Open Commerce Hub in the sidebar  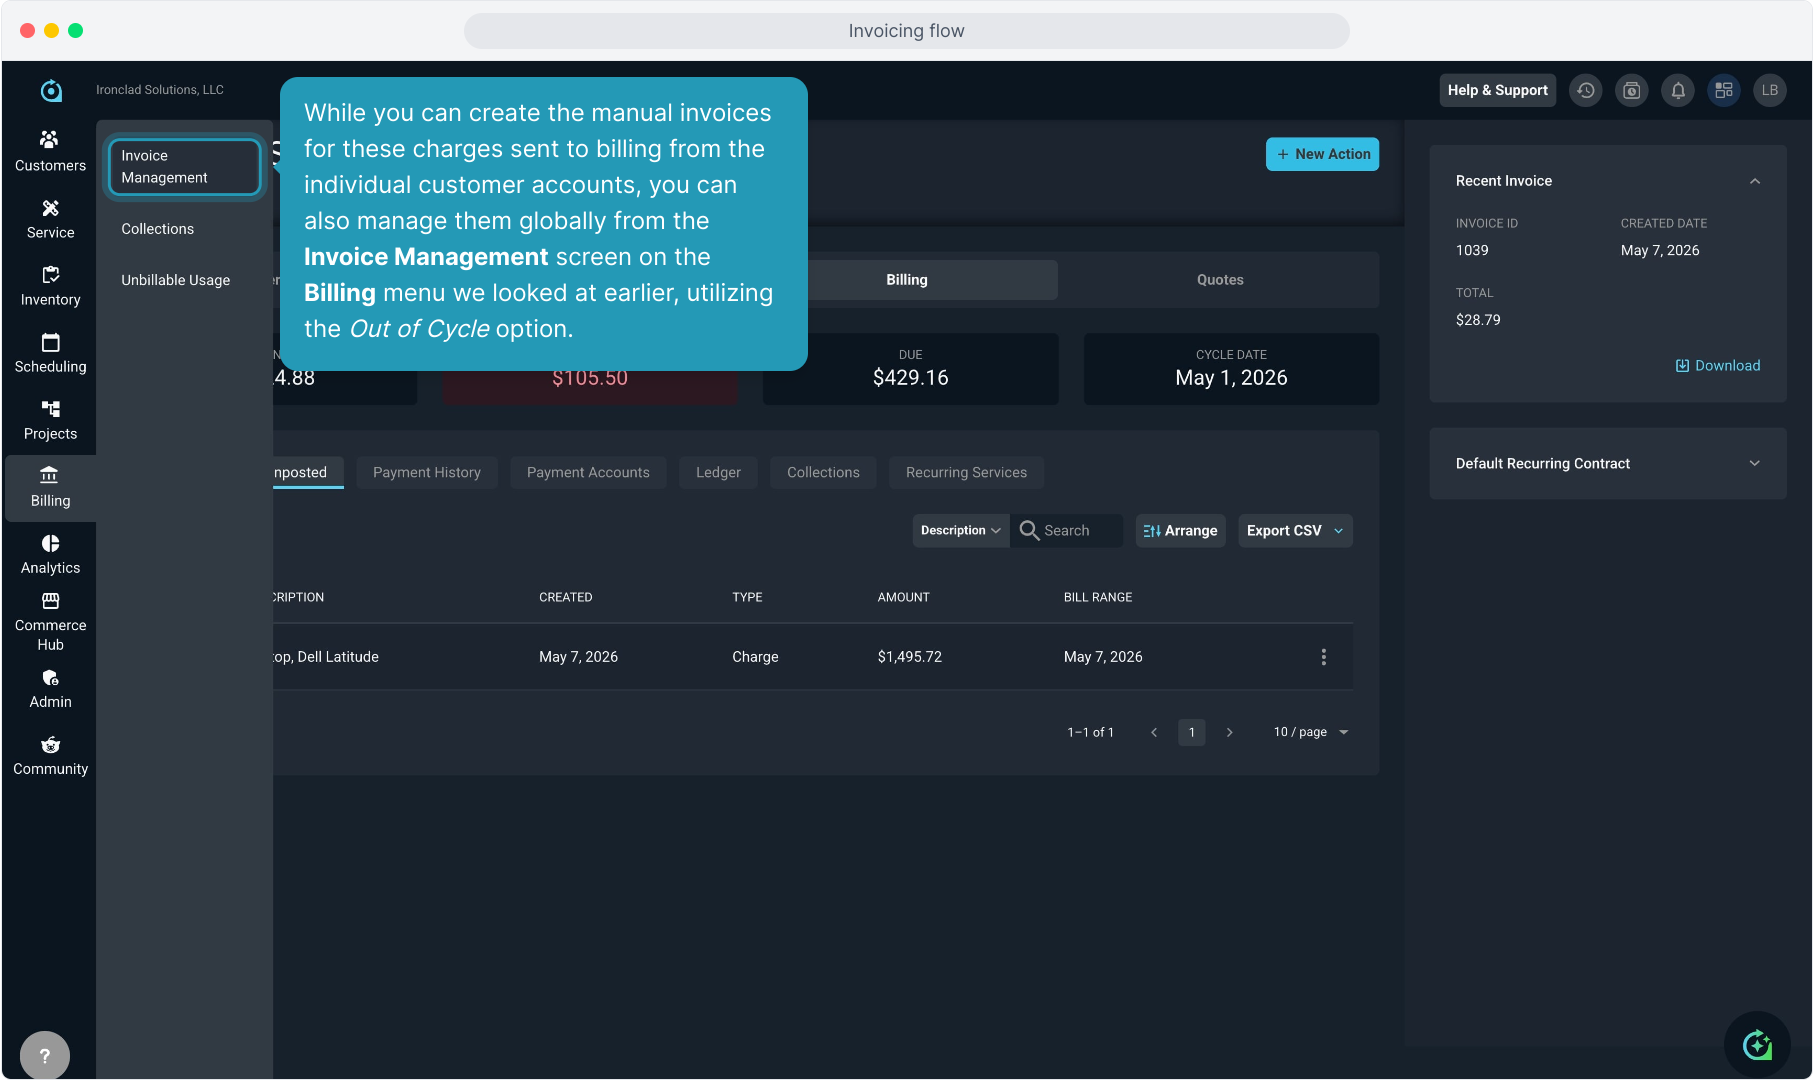[x=50, y=621]
